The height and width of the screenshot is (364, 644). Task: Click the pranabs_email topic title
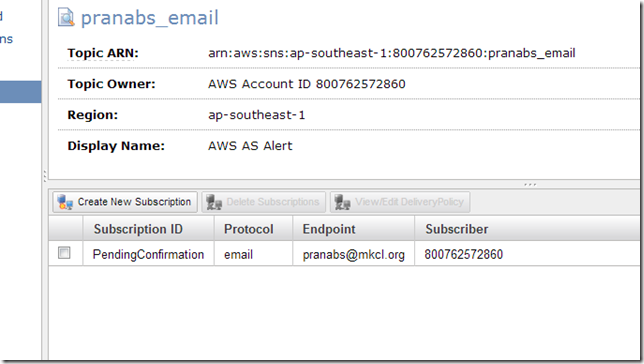(150, 18)
